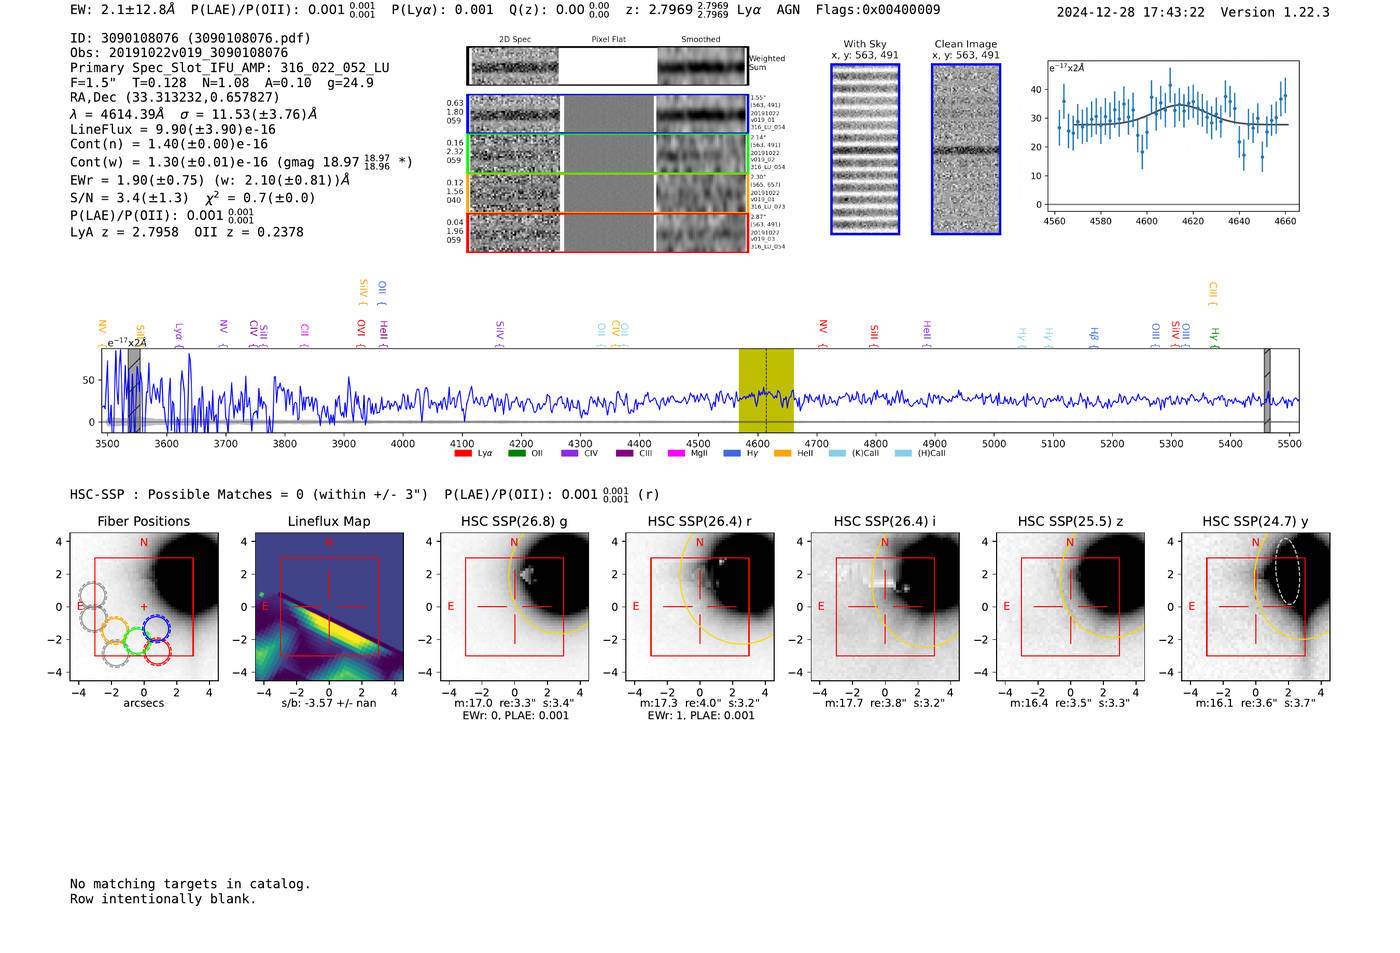
Task: Open the HSC SSP(26.8) g image
Action: tap(514, 607)
